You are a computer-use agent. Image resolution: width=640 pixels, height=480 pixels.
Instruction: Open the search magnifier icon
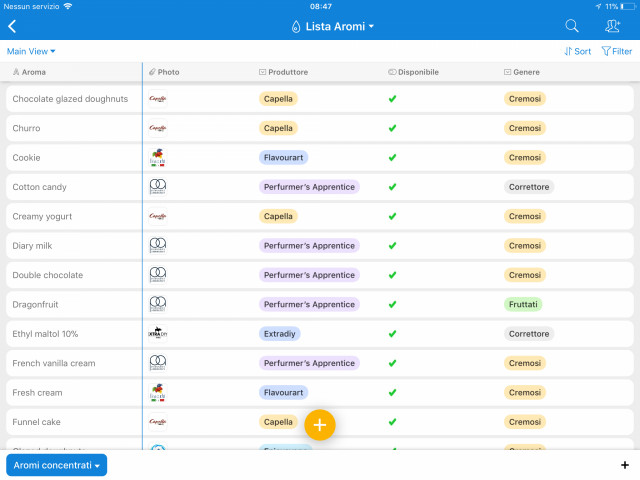click(x=572, y=26)
